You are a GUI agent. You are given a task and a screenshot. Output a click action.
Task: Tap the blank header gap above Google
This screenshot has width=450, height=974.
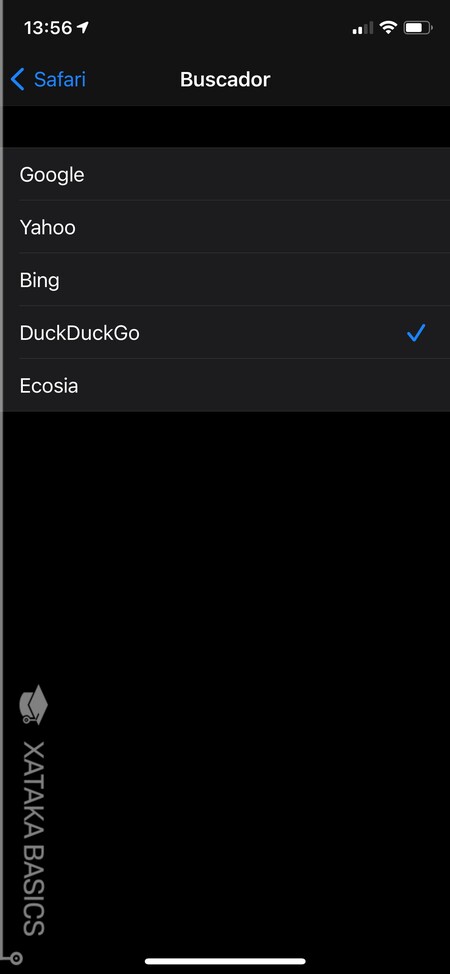click(x=226, y=127)
